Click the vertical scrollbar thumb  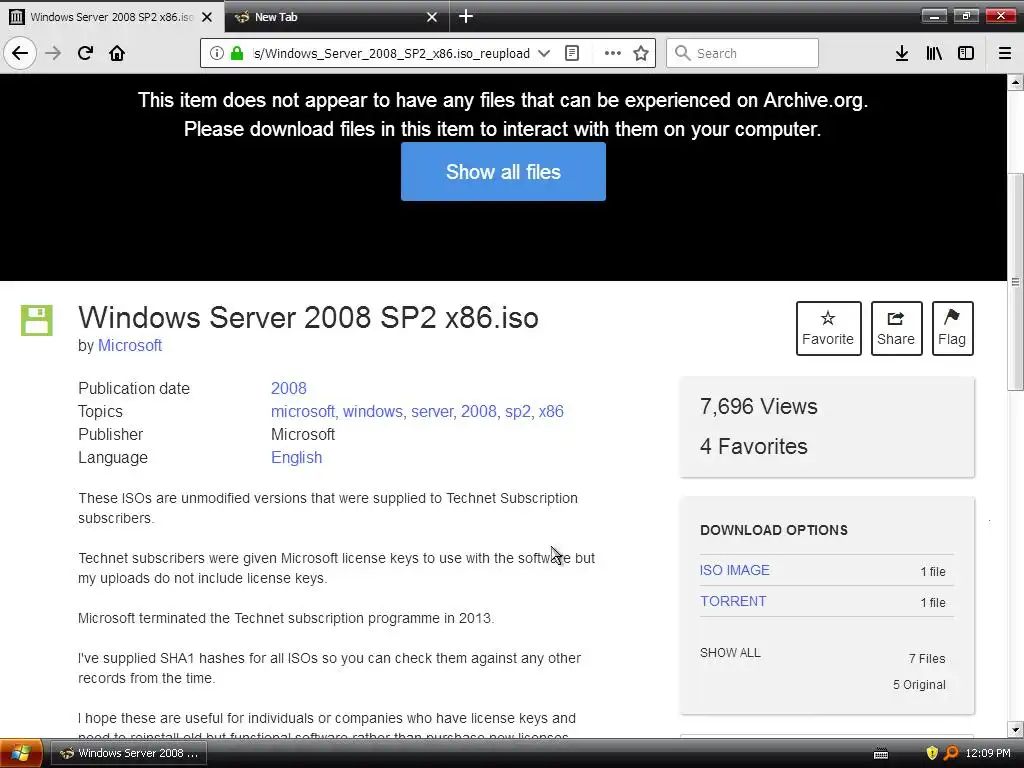point(1015,281)
